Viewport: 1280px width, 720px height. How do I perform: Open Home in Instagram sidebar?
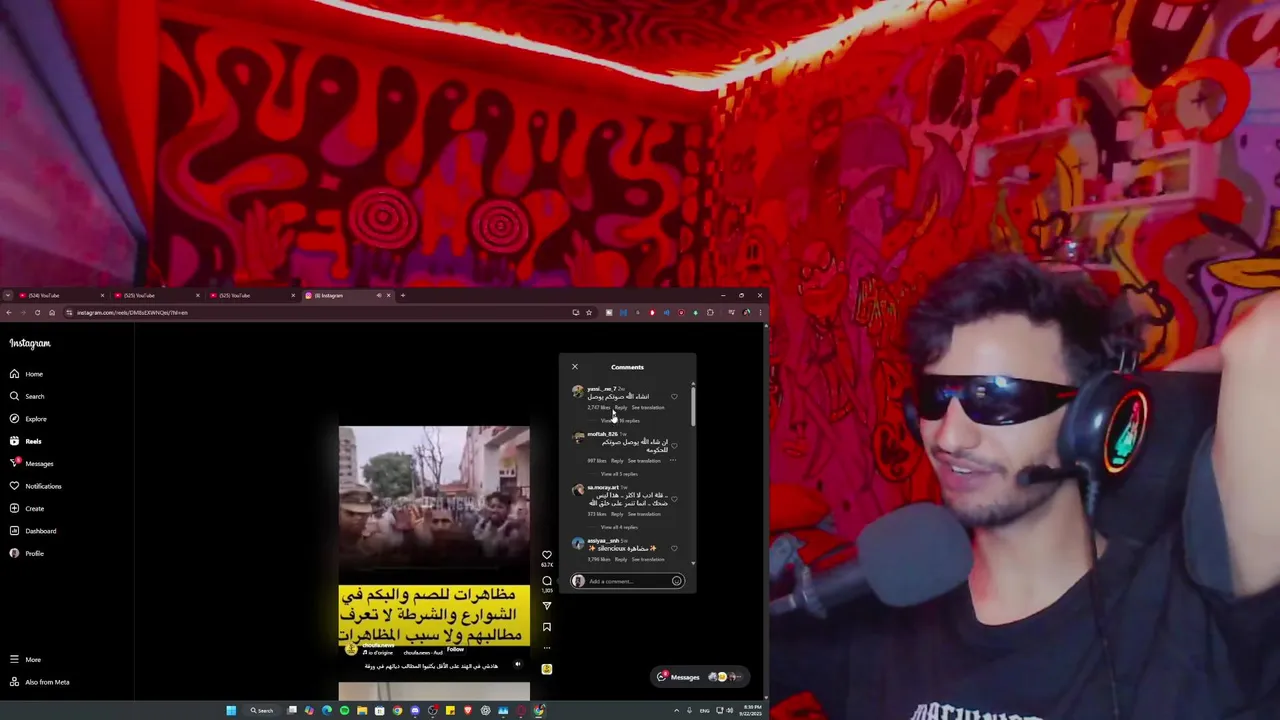(26, 374)
